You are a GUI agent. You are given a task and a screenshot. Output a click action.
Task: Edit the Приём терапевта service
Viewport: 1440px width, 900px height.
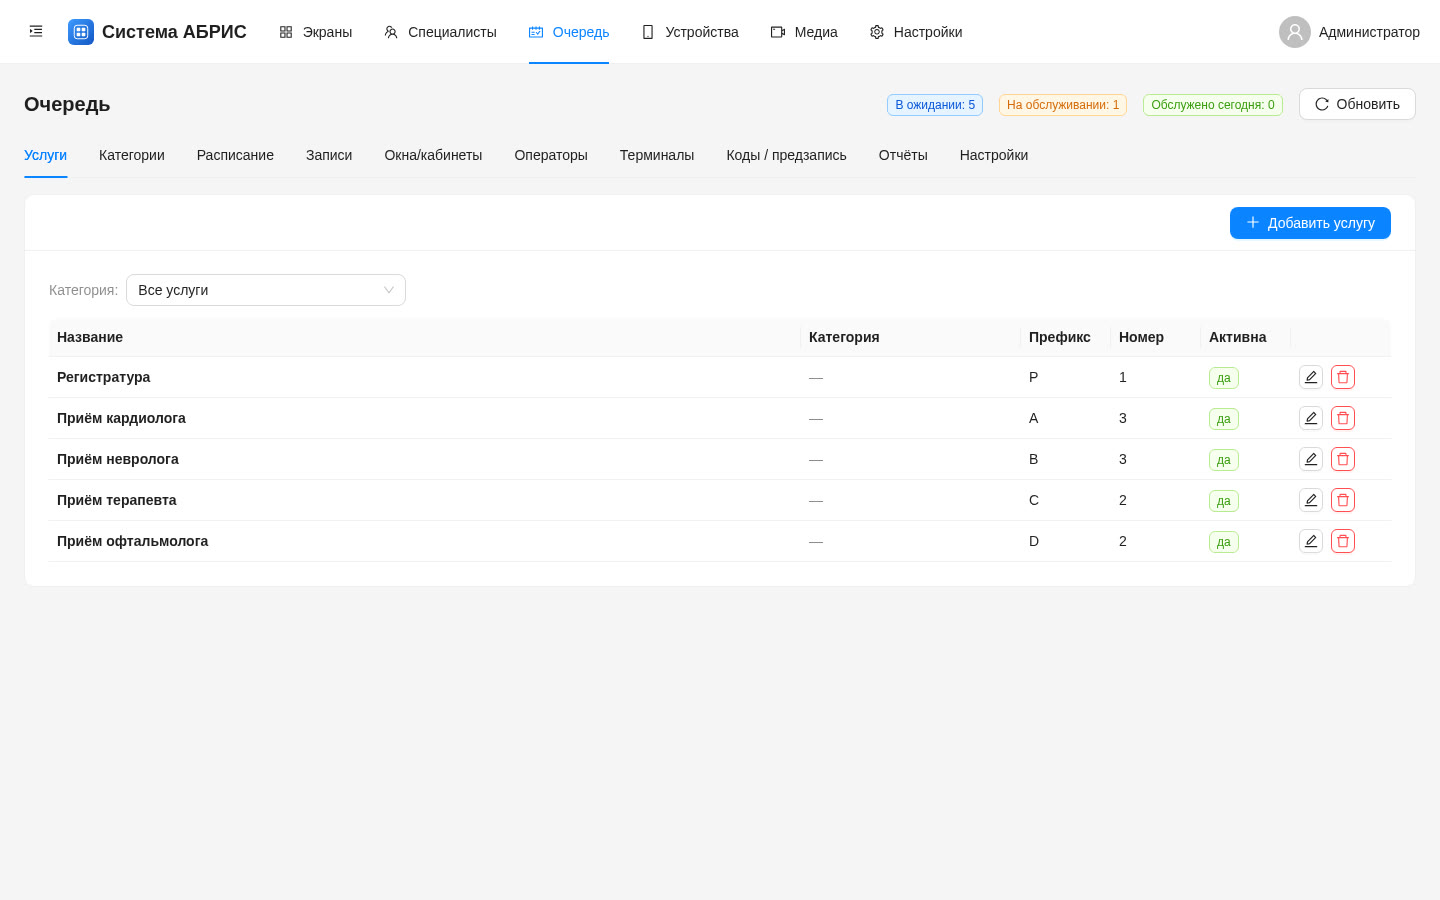[1311, 500]
